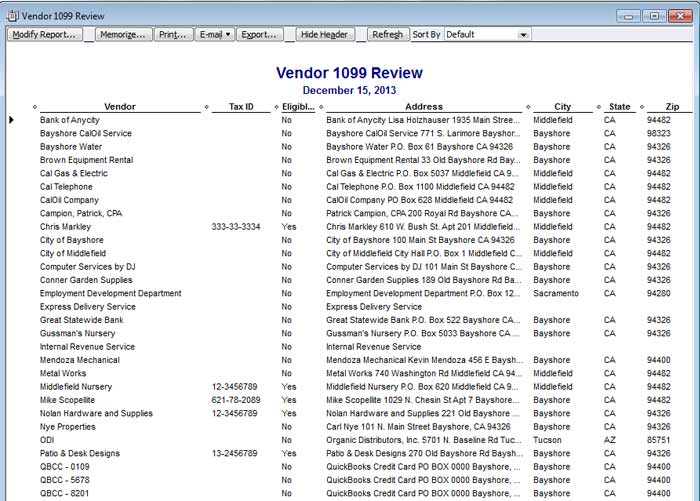Click the Export... button
Image resolution: width=700 pixels, height=501 pixels.
pos(259,34)
